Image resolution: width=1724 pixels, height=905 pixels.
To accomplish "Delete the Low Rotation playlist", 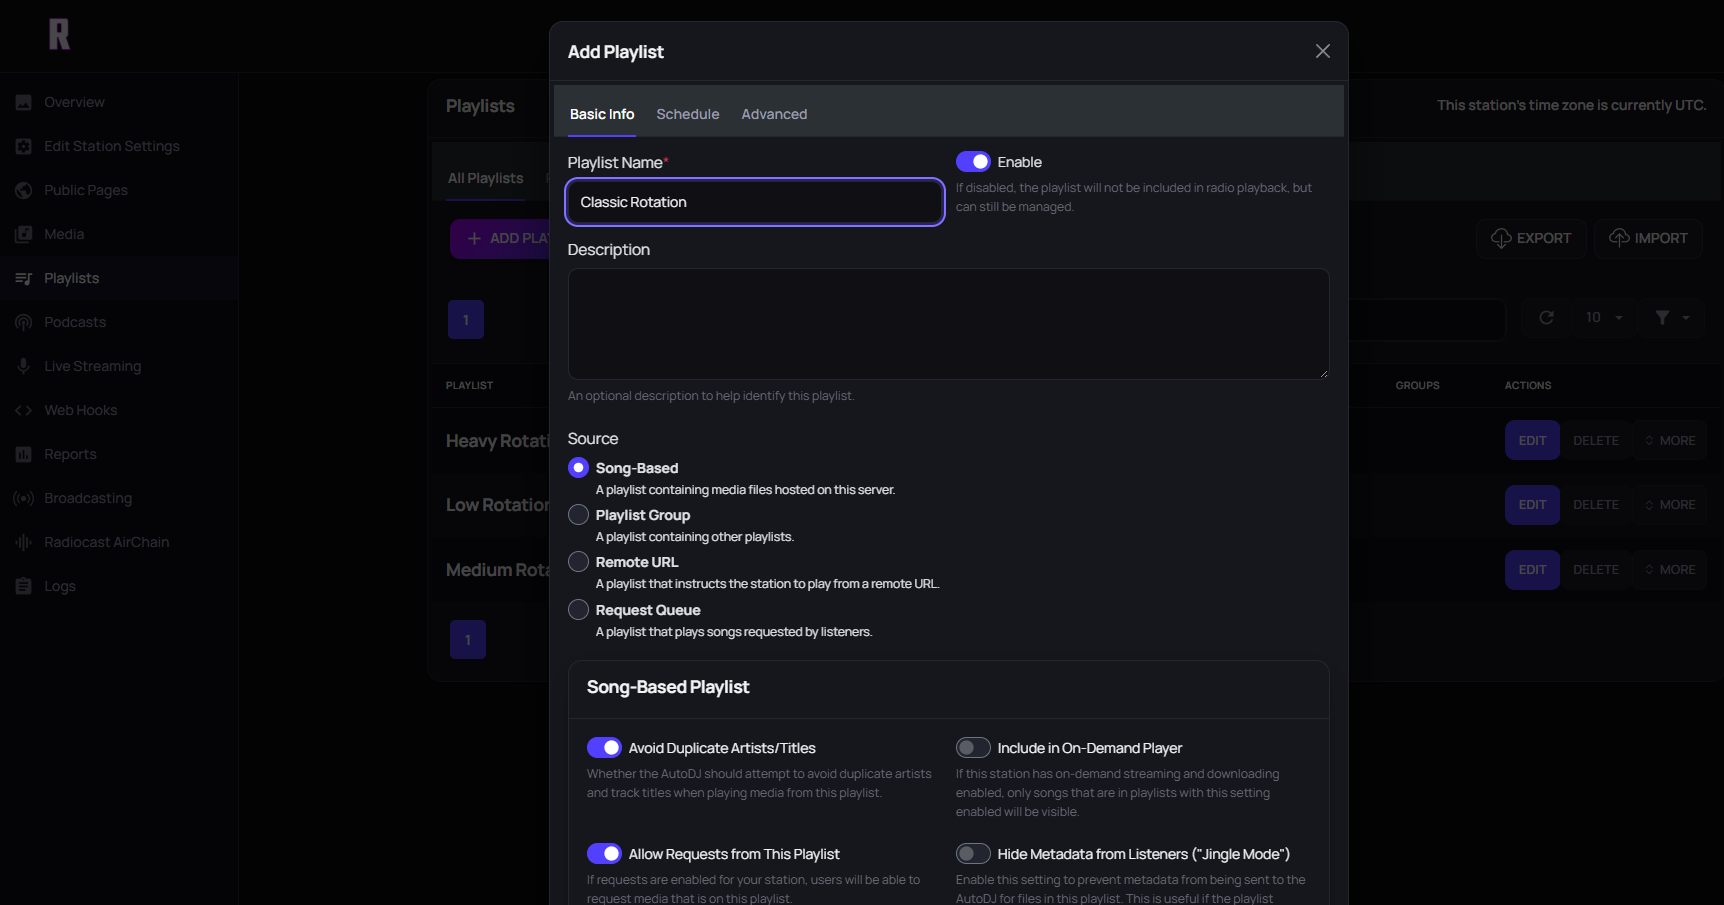I will pyautogui.click(x=1596, y=505).
